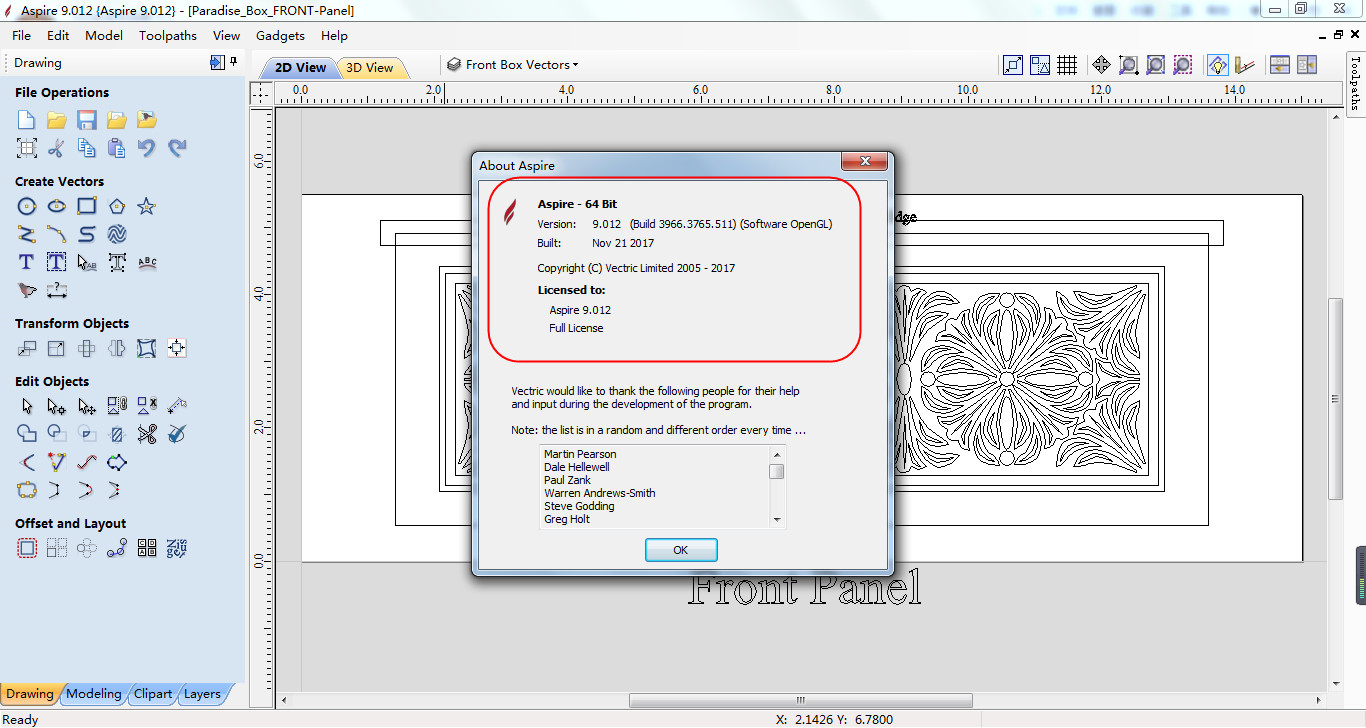This screenshot has width=1366, height=728.
Task: Toggle the Snap to Grid icon
Action: coord(1067,65)
